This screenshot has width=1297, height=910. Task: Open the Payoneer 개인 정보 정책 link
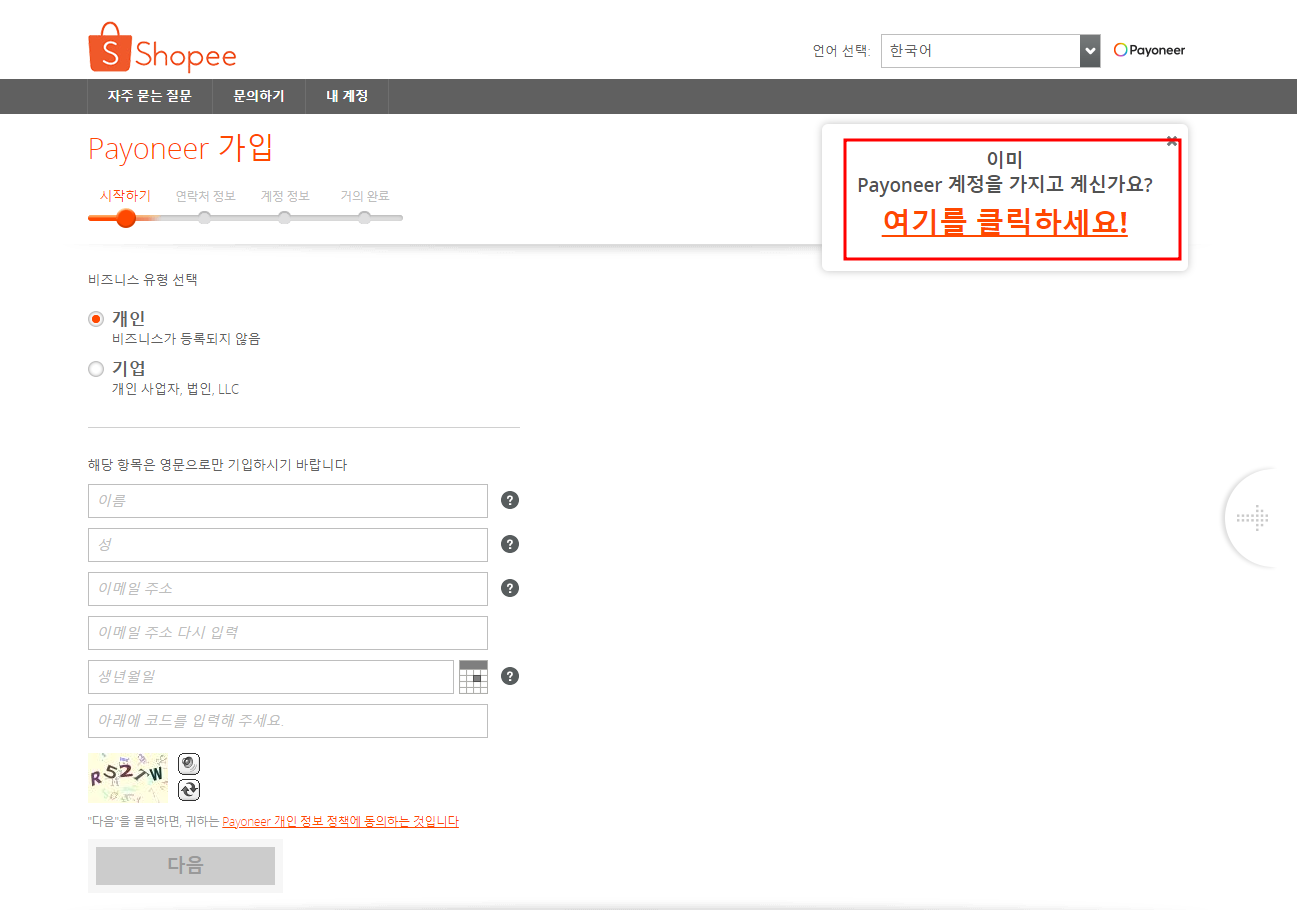[340, 821]
